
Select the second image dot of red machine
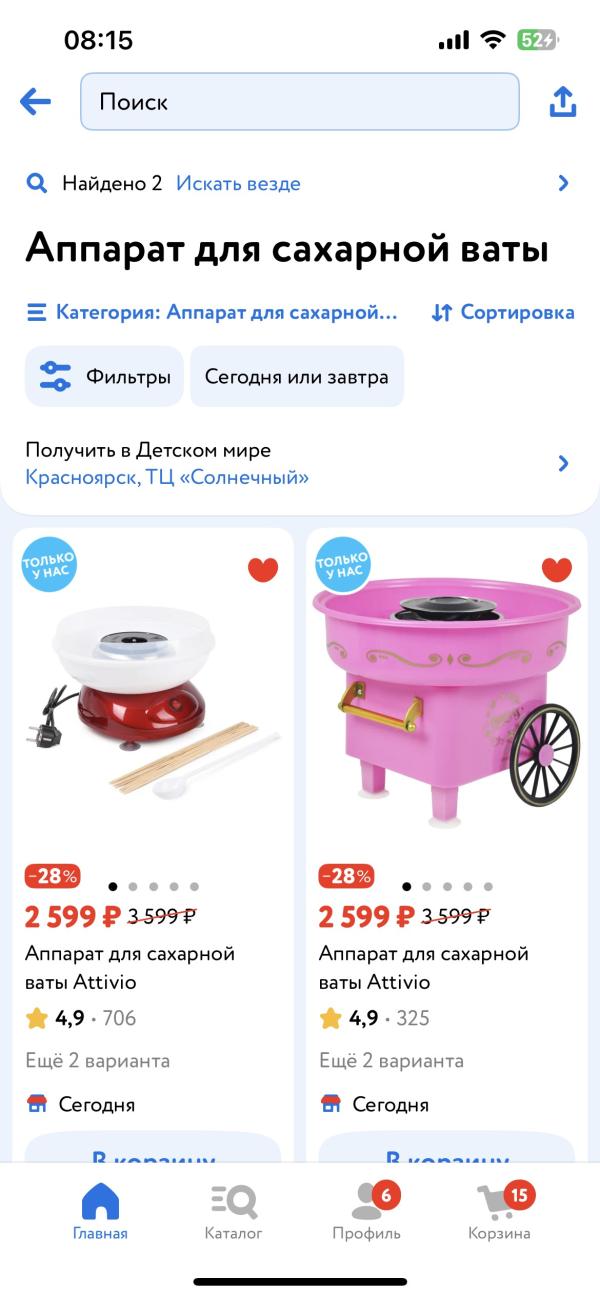tap(133, 886)
